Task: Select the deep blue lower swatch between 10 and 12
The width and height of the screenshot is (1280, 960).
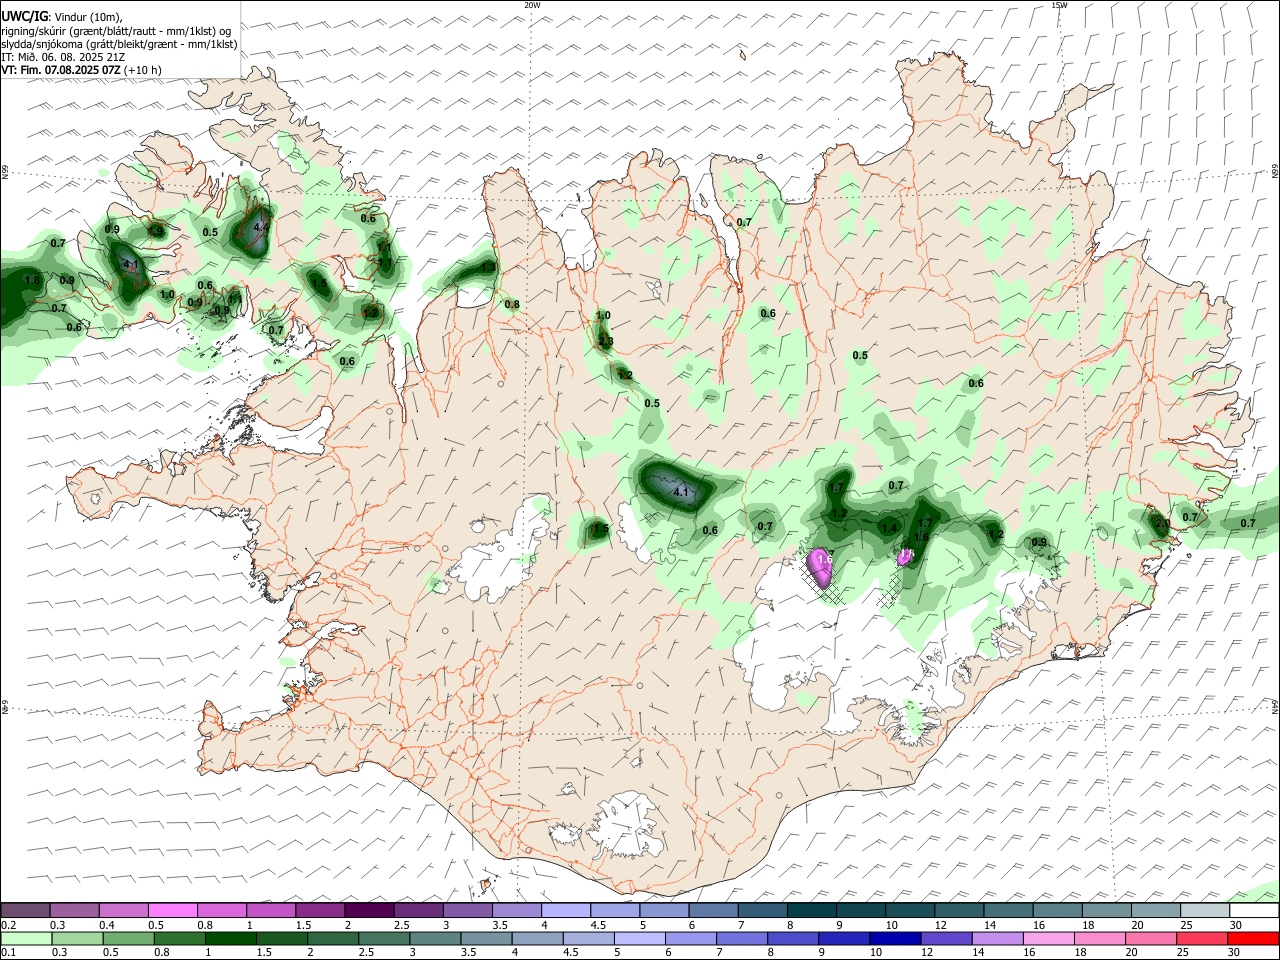Action: [x=894, y=938]
